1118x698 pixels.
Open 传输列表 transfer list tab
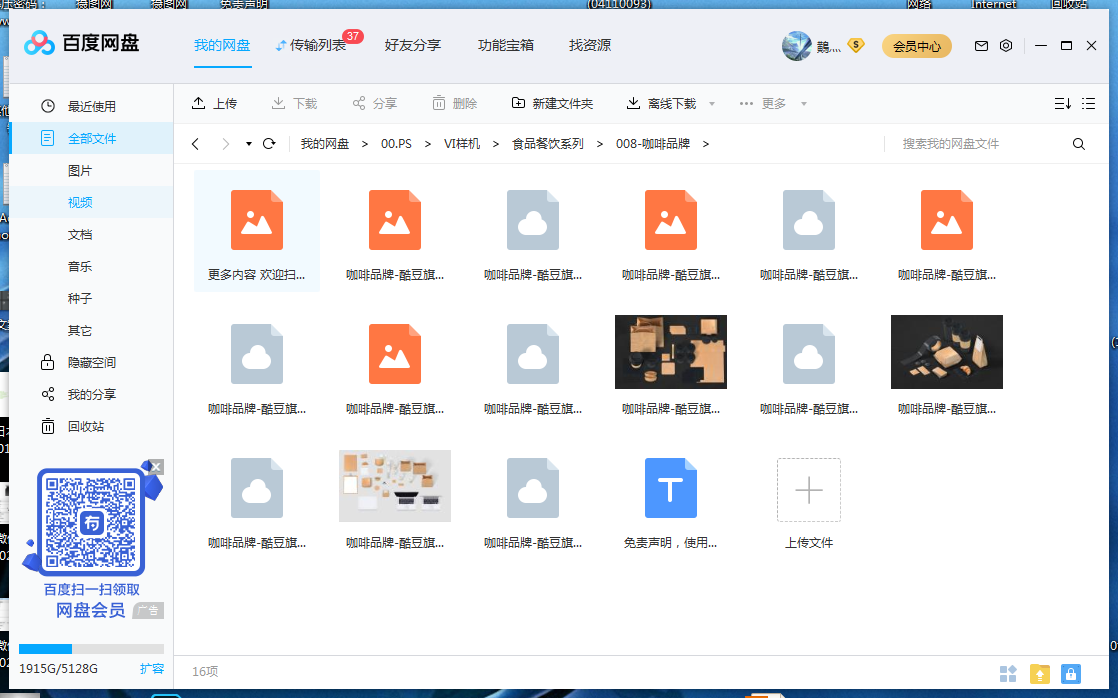[311, 45]
